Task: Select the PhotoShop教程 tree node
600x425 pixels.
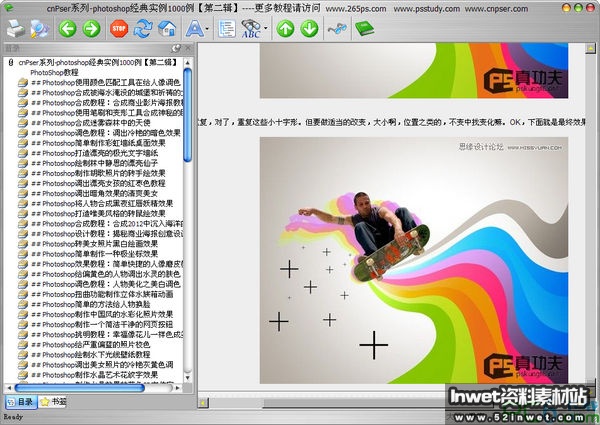Action: [x=54, y=72]
